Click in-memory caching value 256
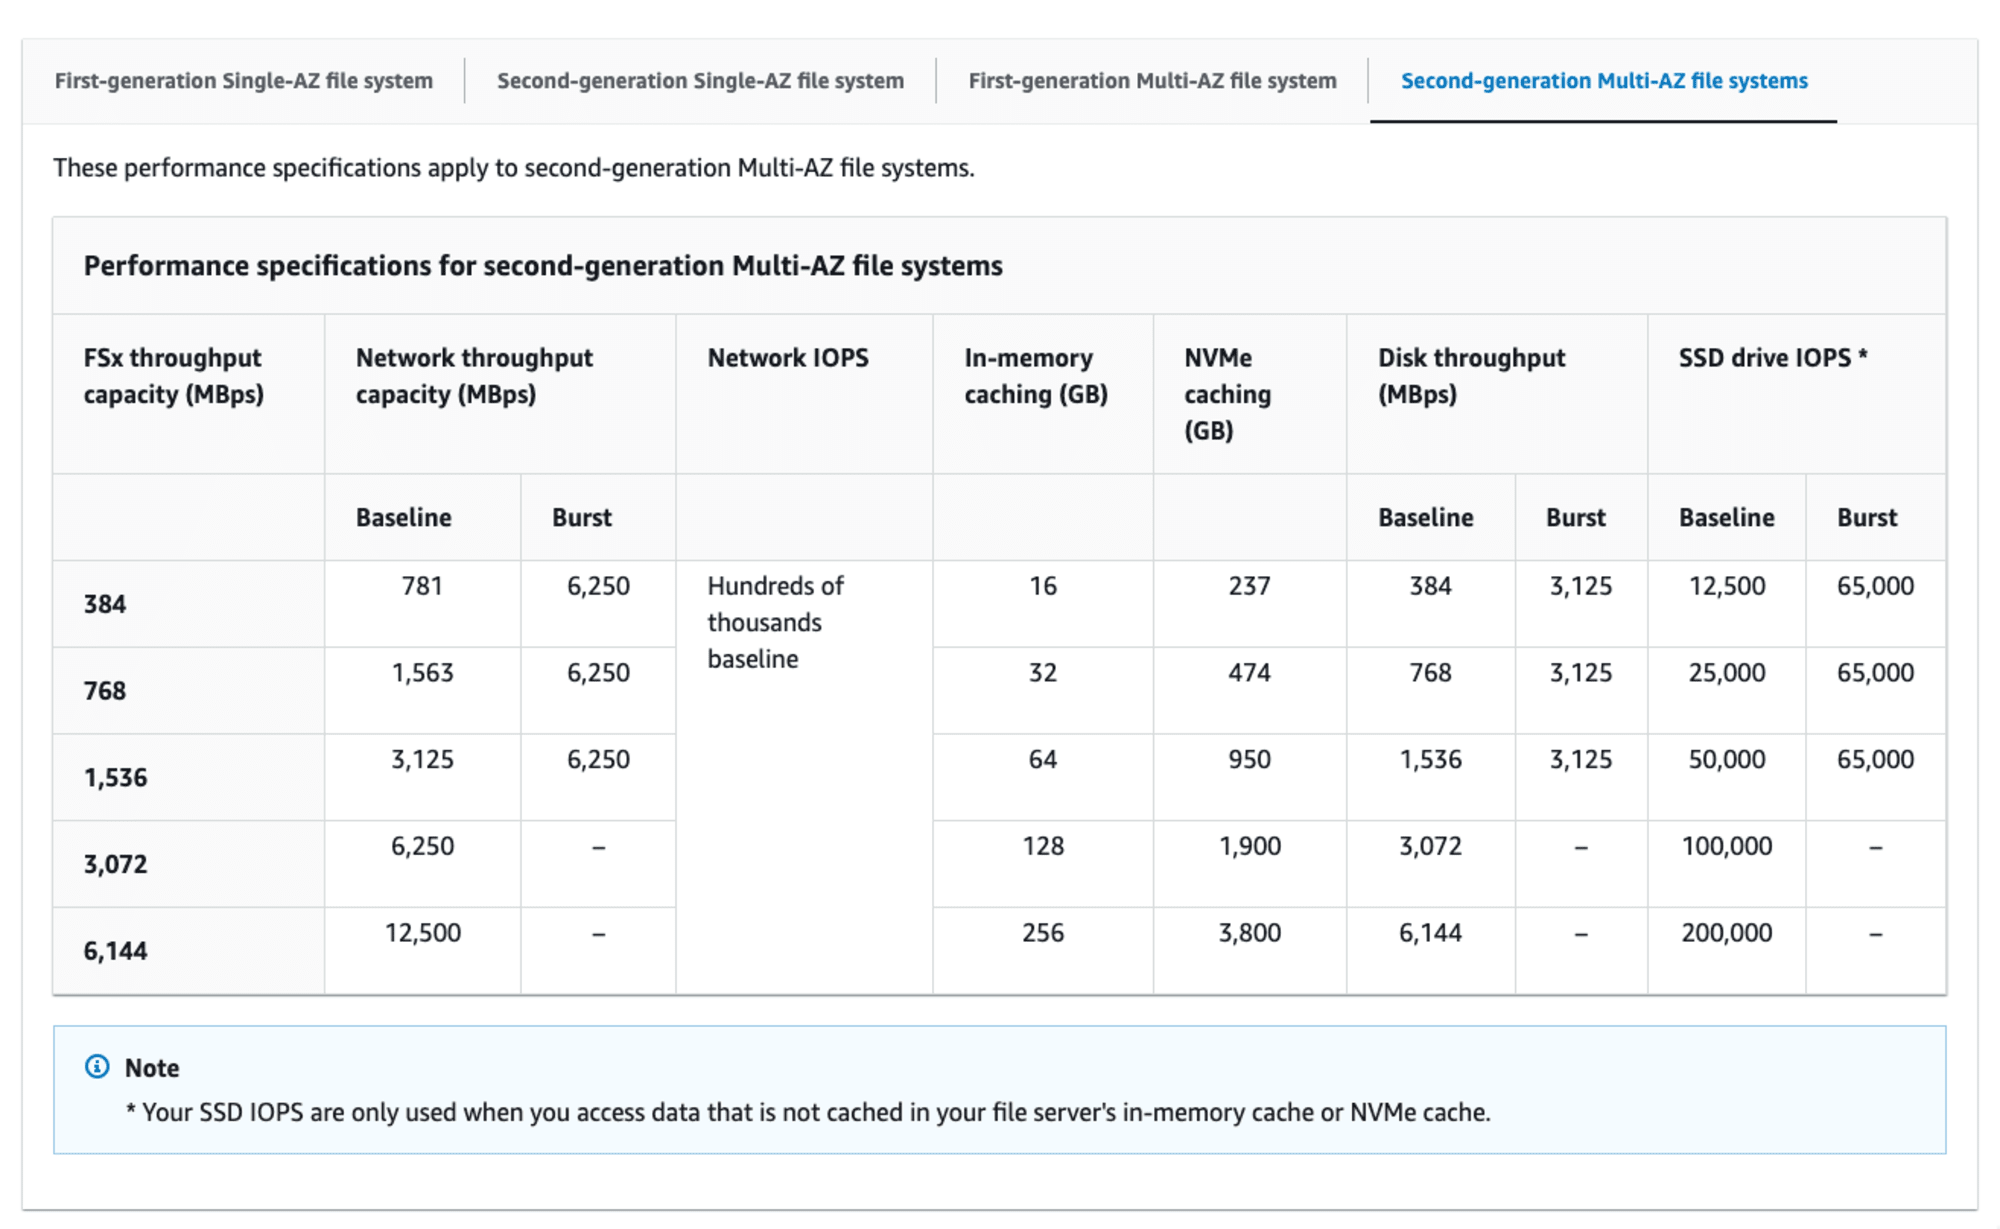Viewport: 2000px width, 1229px height. (x=1043, y=933)
